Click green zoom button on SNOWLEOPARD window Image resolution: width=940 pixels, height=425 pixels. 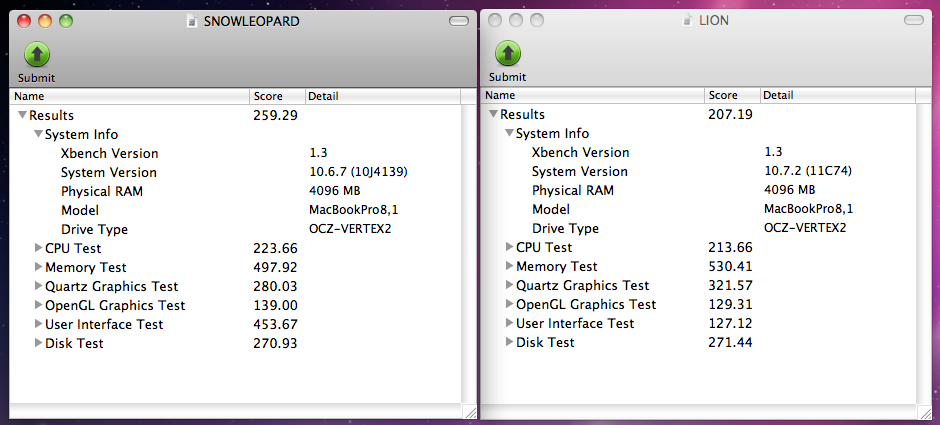pos(66,22)
